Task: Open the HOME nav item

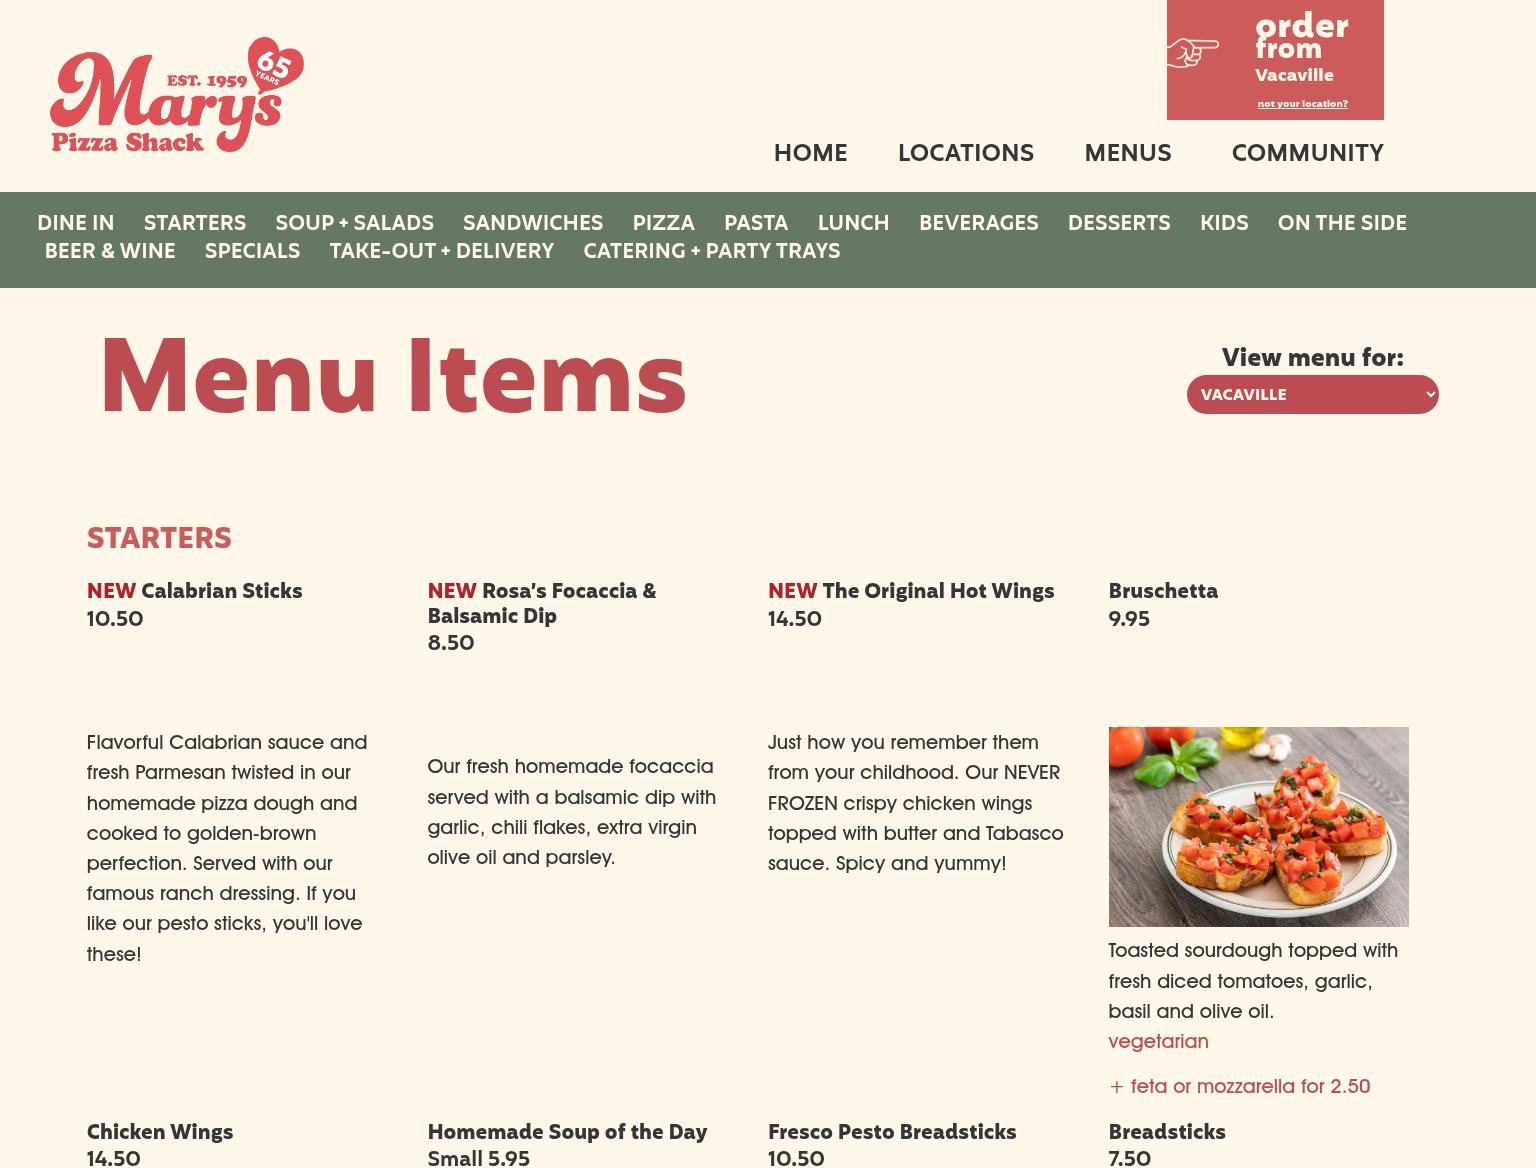Action: tap(810, 153)
